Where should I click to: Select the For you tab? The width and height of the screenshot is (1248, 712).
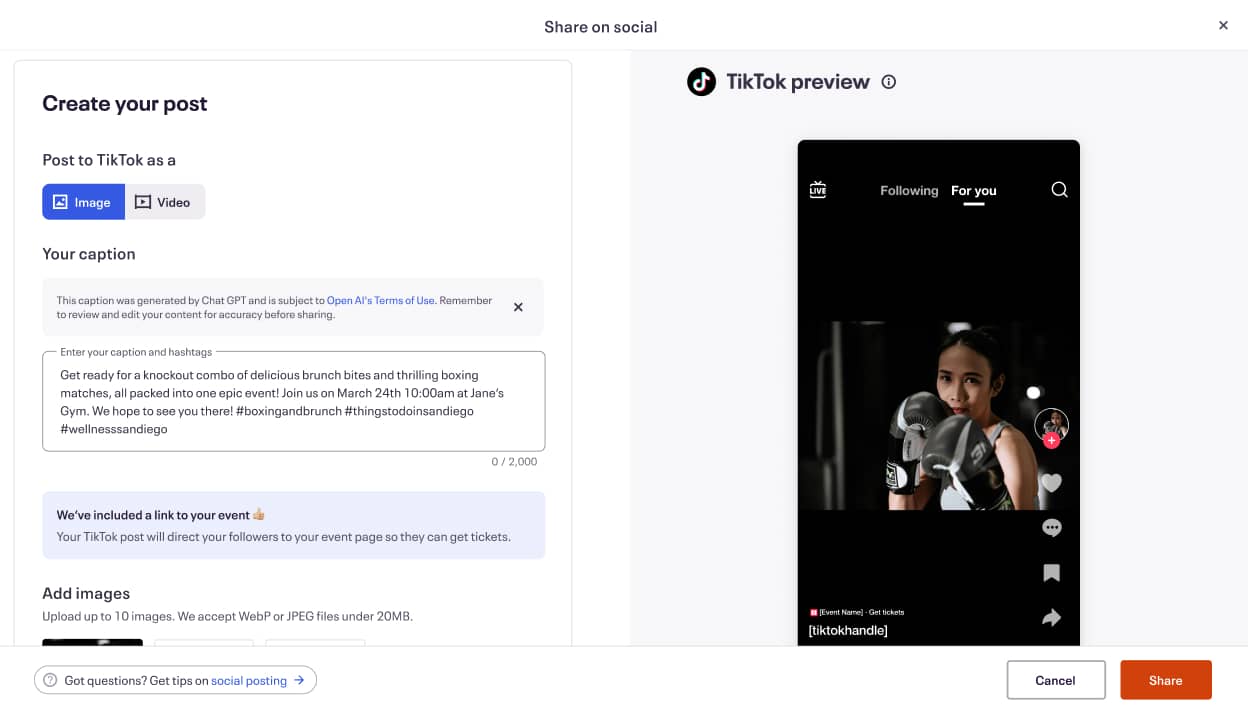(x=974, y=190)
